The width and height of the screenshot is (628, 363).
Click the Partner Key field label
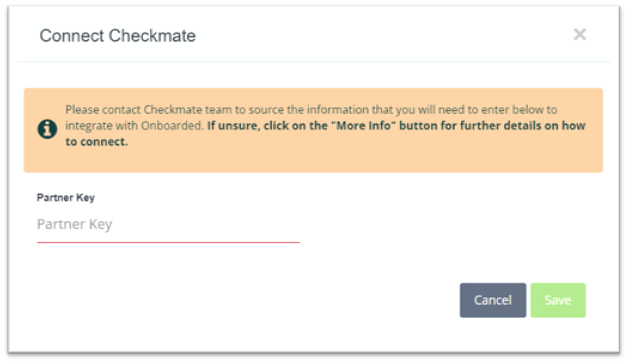[x=66, y=198]
